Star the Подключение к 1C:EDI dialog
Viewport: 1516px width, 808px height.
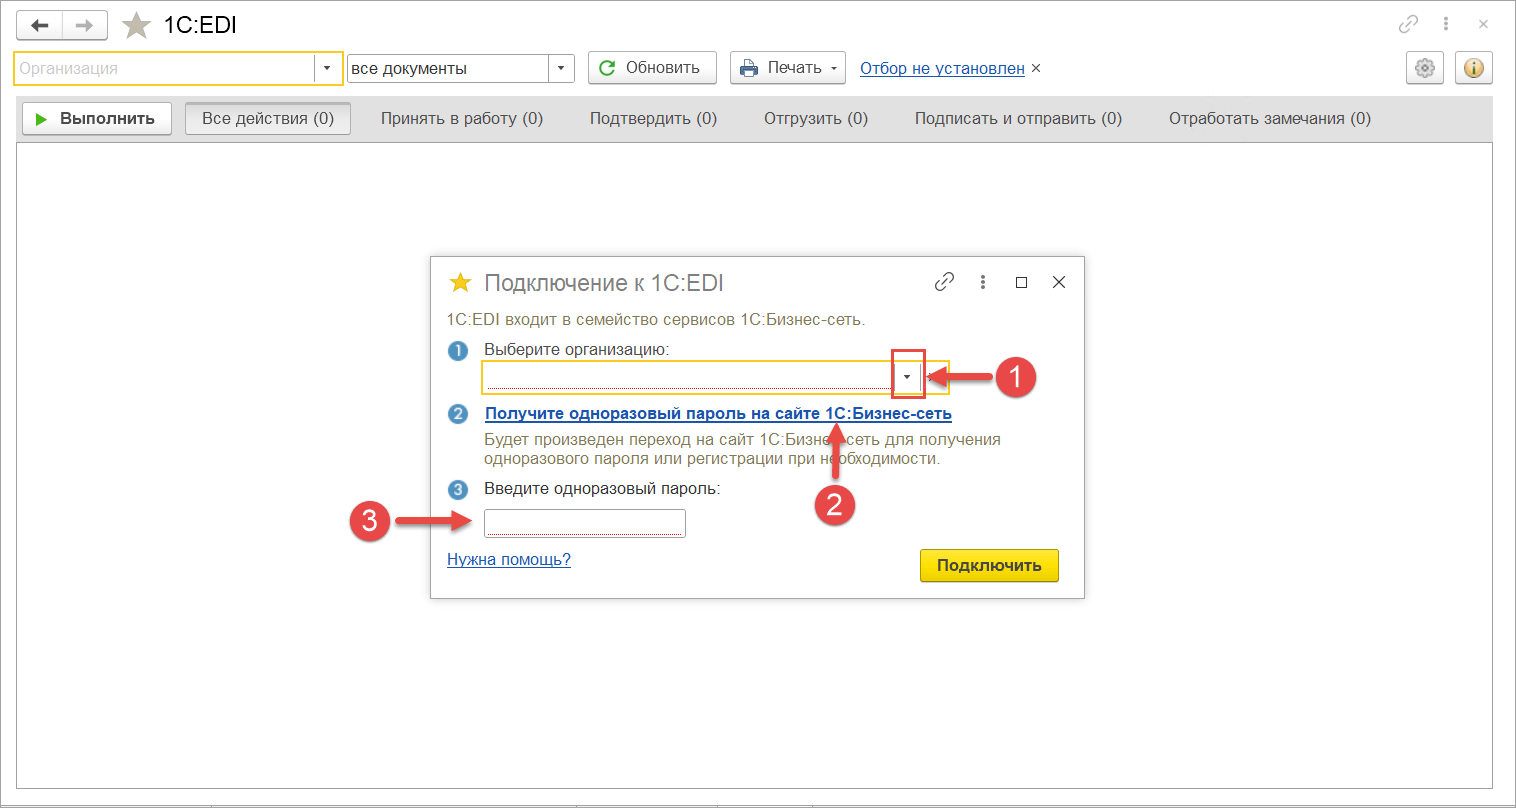pyautogui.click(x=460, y=283)
